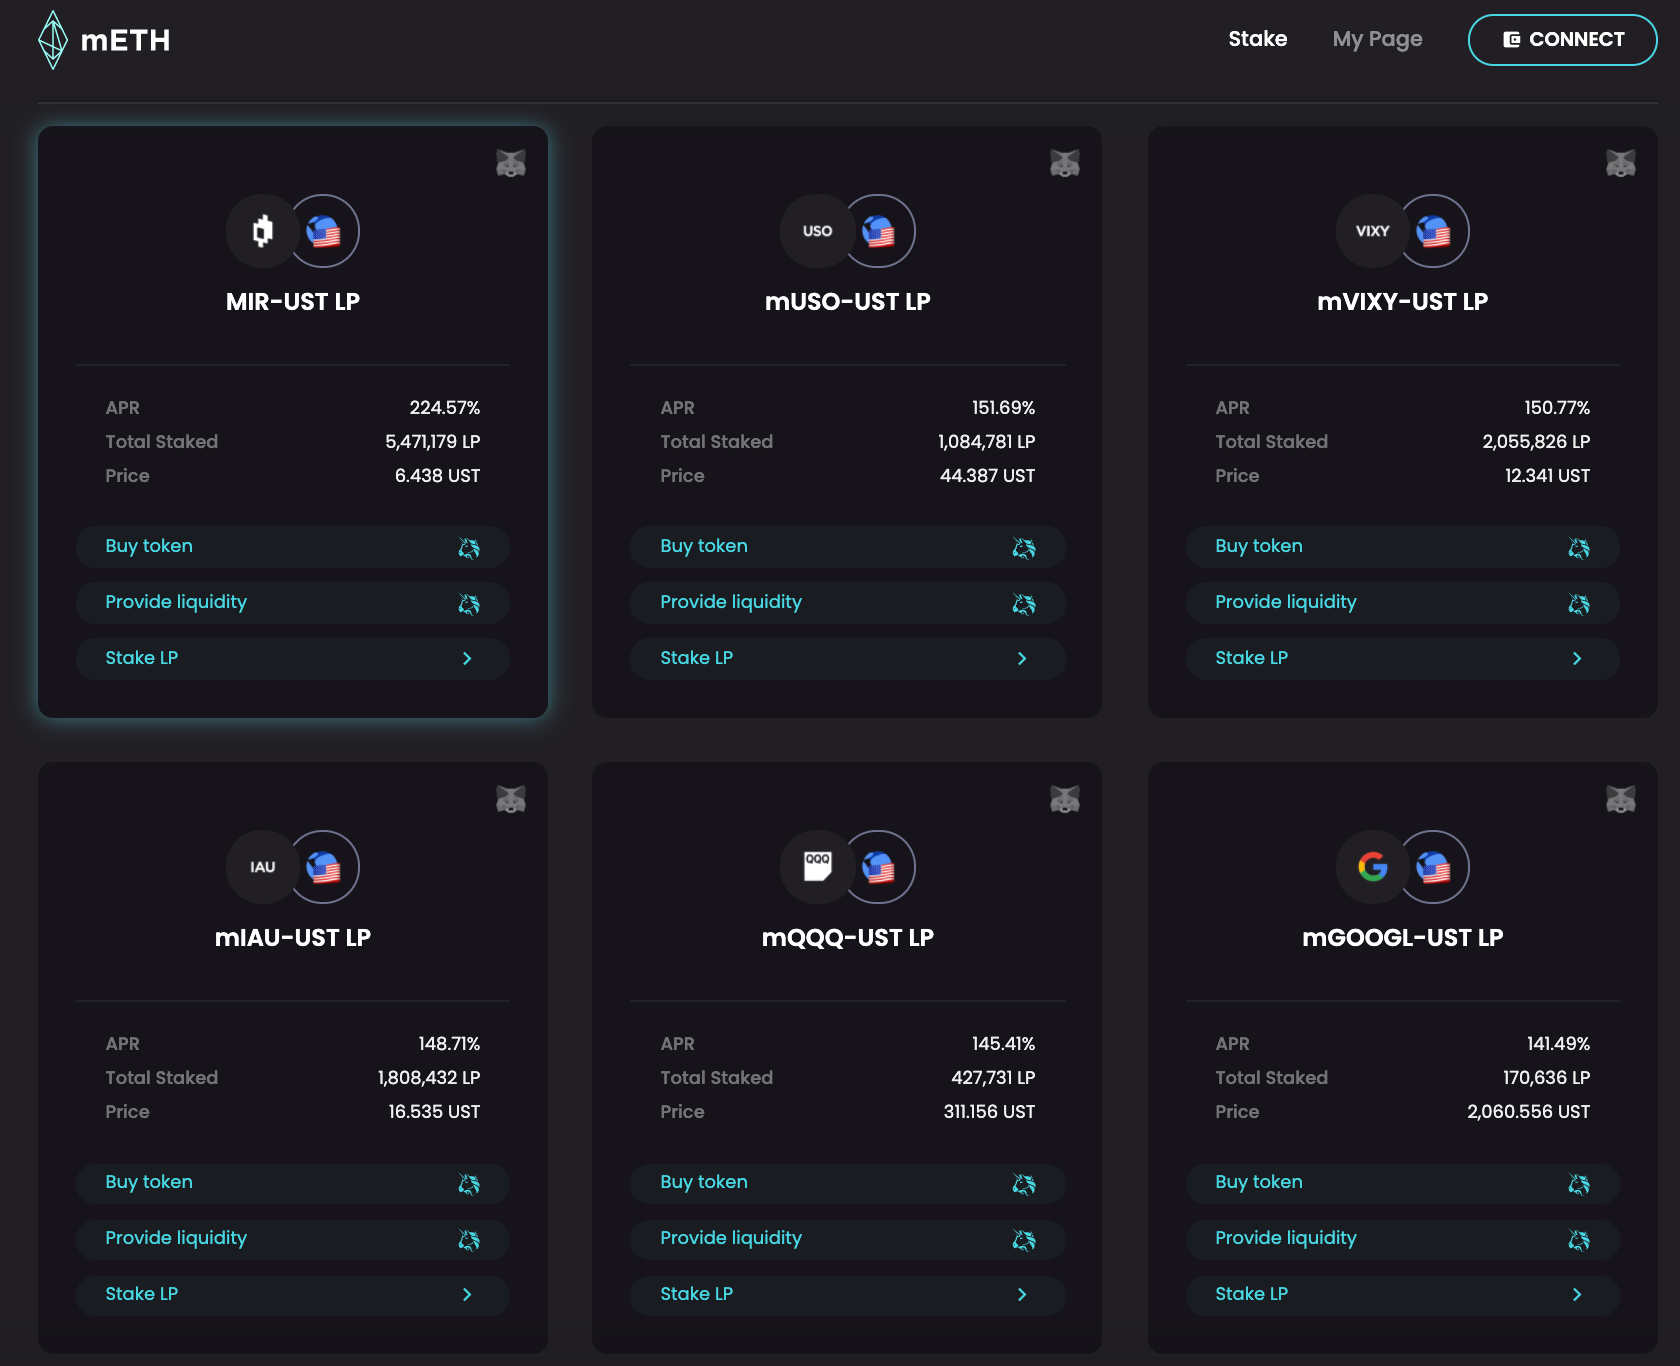Click the MIR token icon
The image size is (1680, 1366).
[262, 231]
